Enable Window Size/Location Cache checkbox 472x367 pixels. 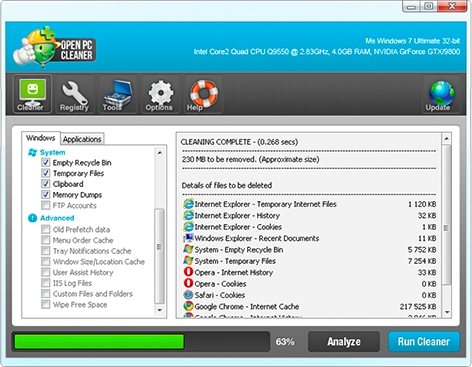[45, 261]
